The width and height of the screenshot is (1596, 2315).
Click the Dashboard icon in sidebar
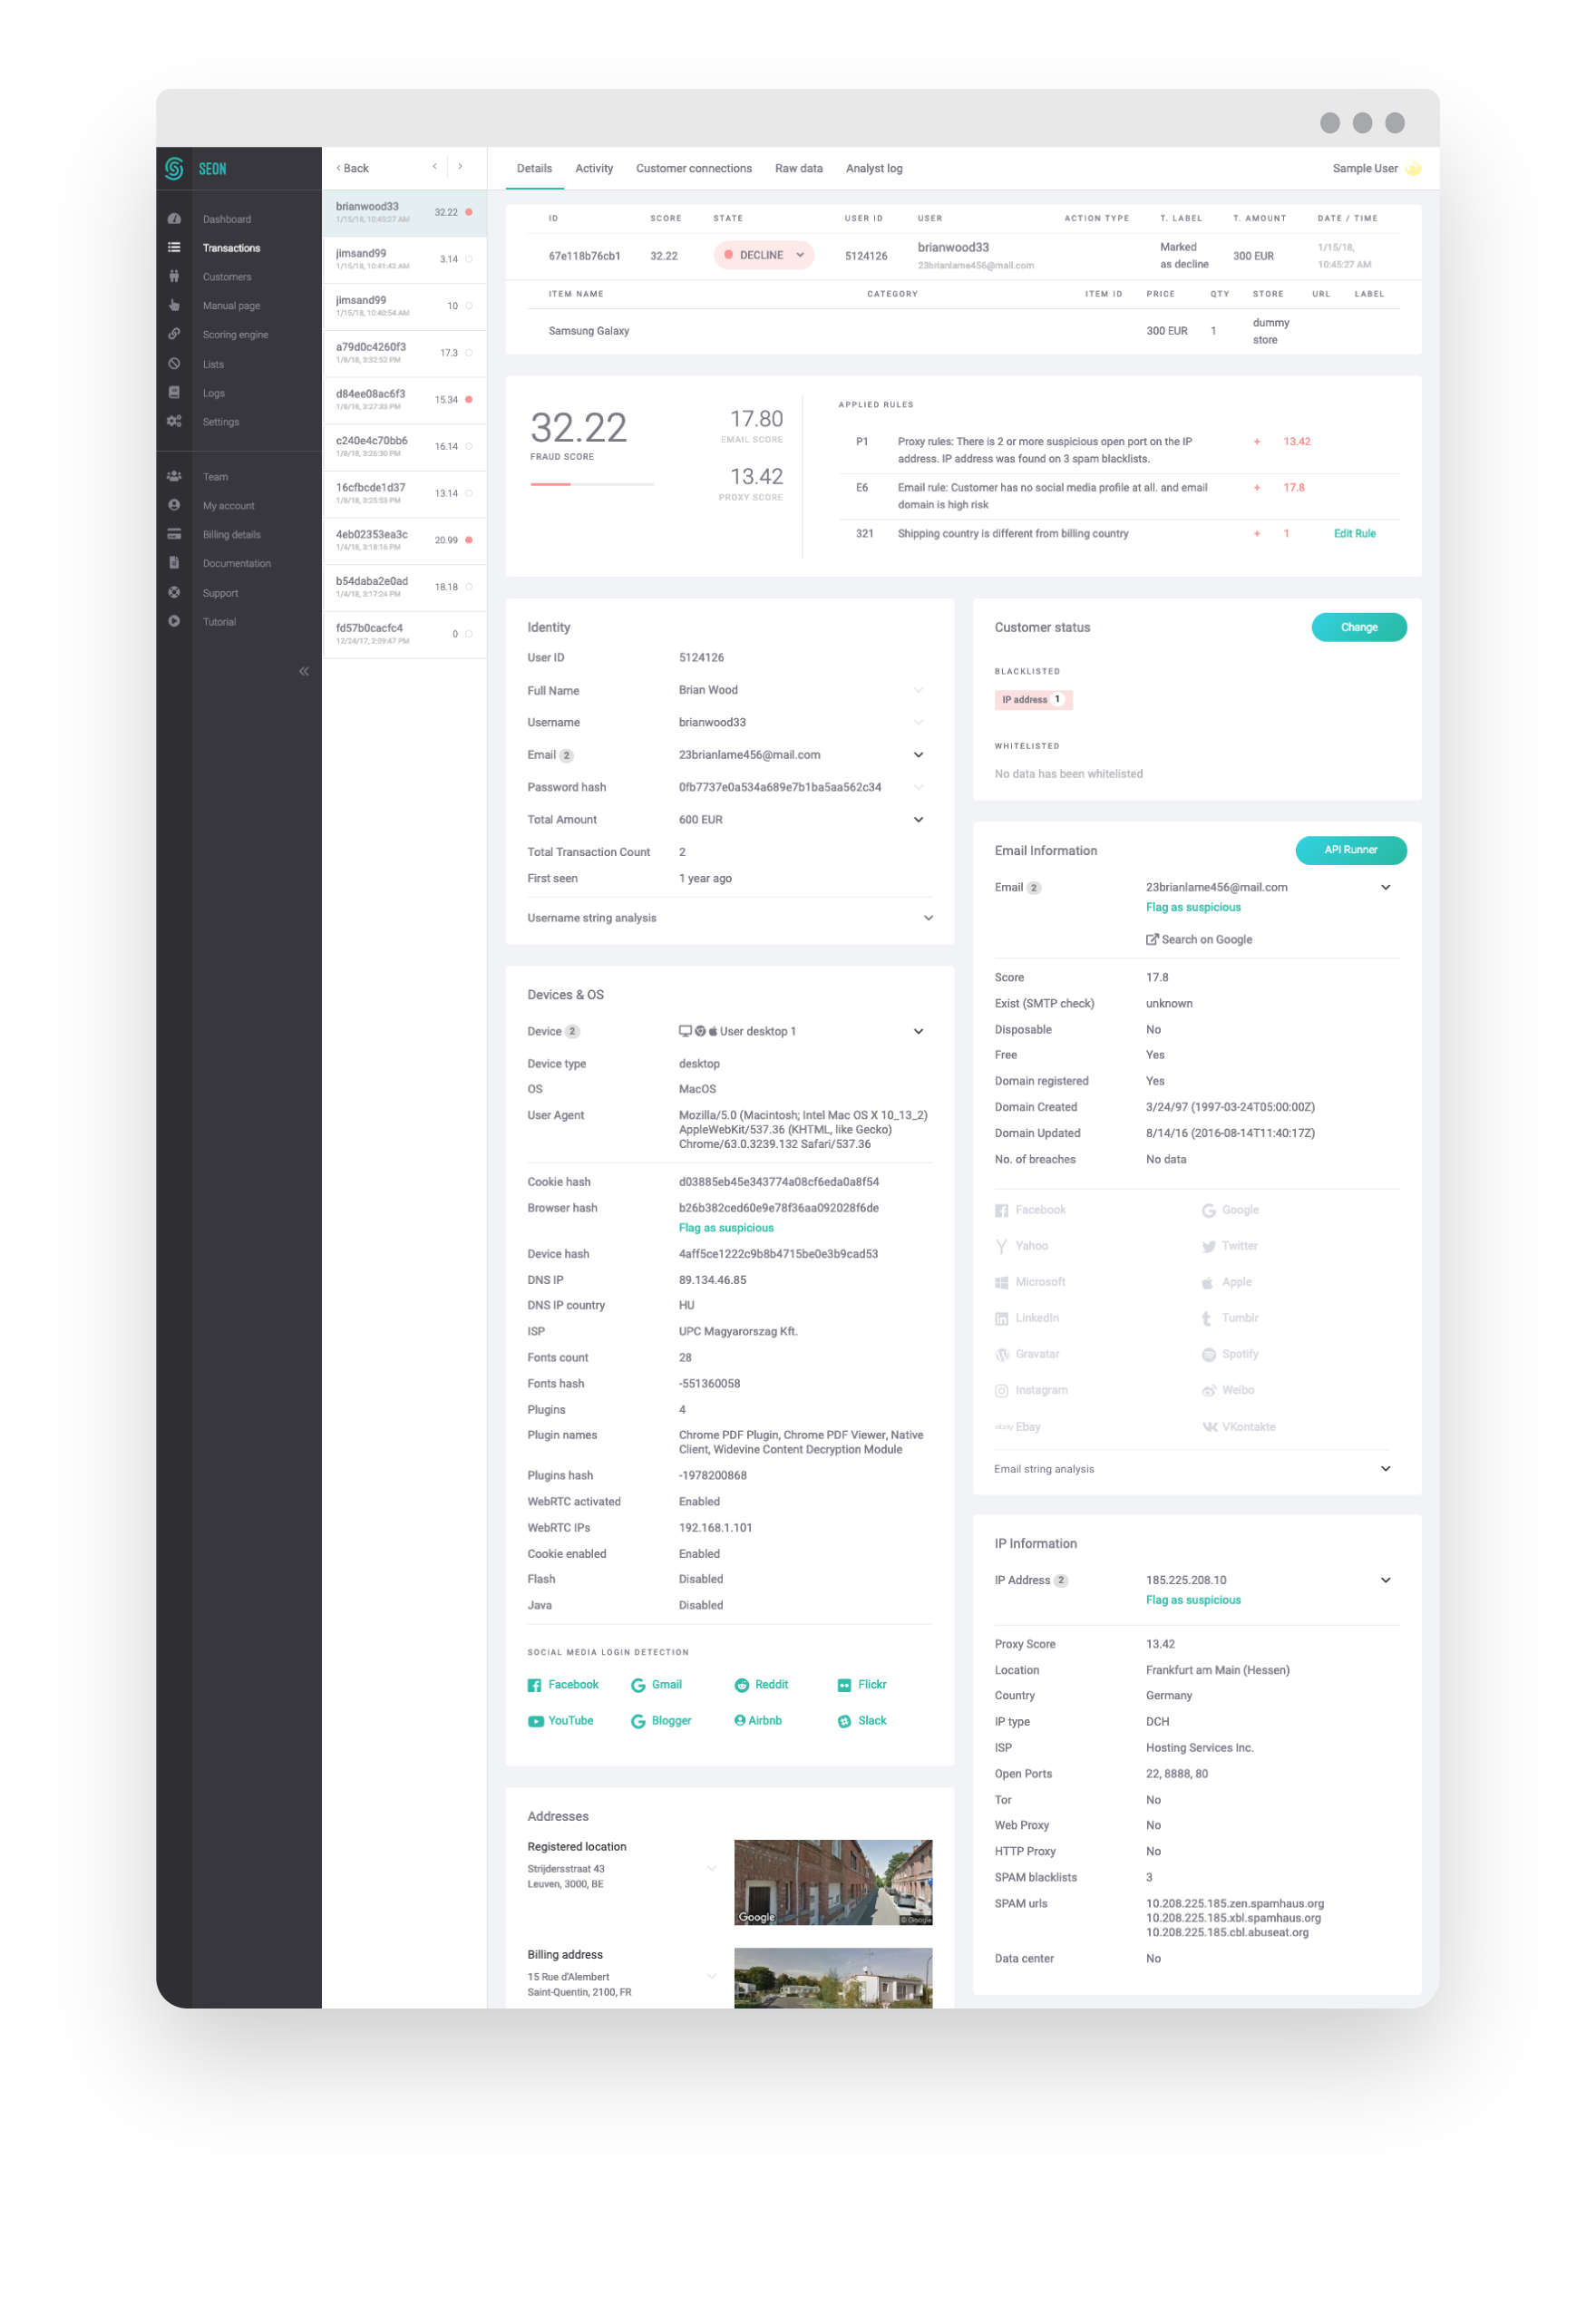[x=174, y=219]
